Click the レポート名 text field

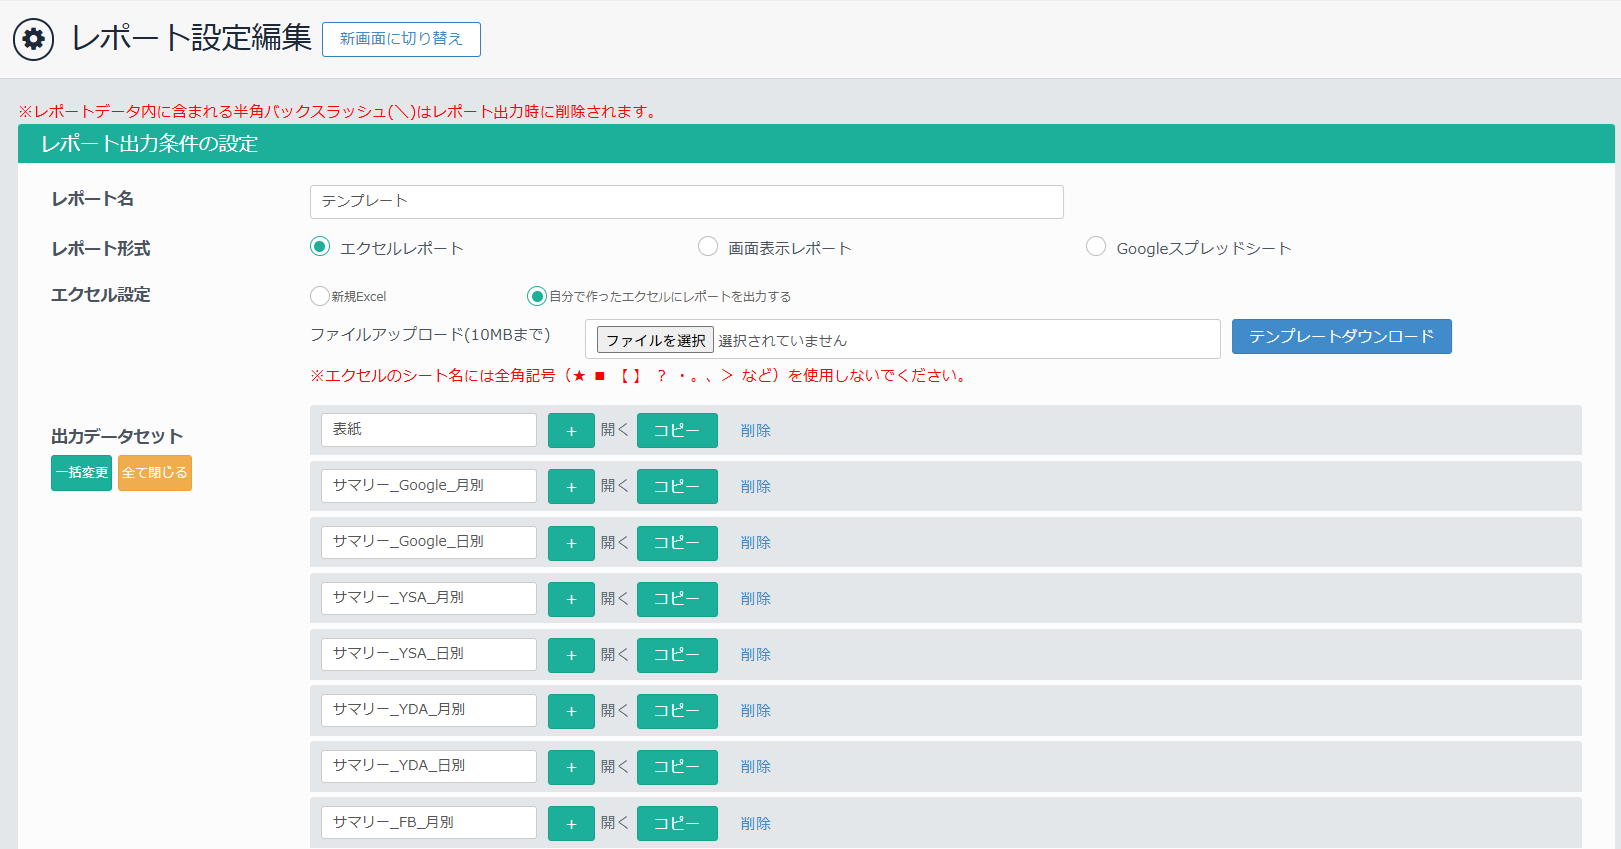click(x=686, y=202)
